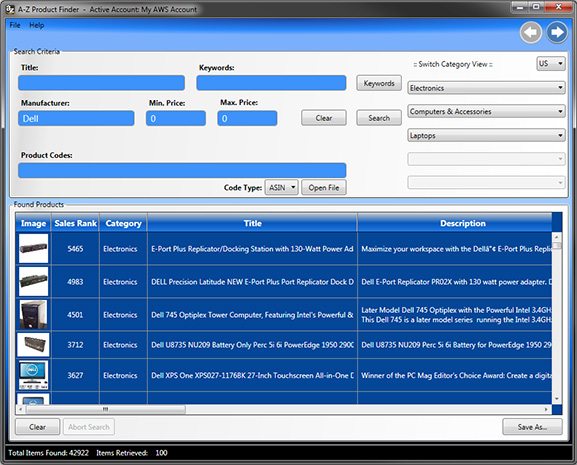The width and height of the screenshot is (577, 465).
Task: Select the DELL Precision Latitude NEW E-Port title
Action: pos(252,282)
